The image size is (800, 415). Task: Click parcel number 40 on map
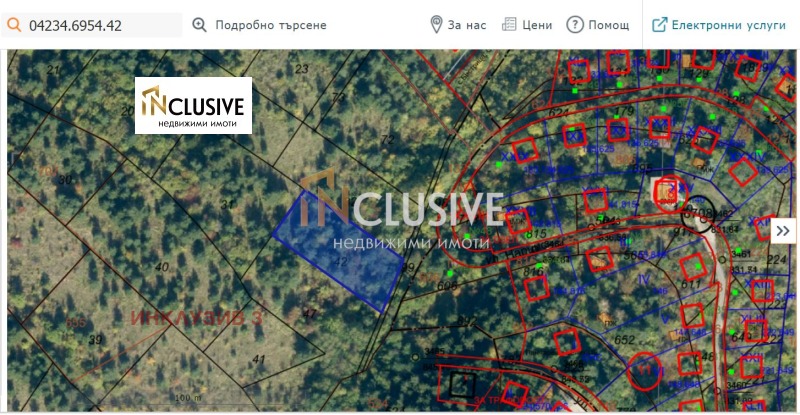click(162, 266)
